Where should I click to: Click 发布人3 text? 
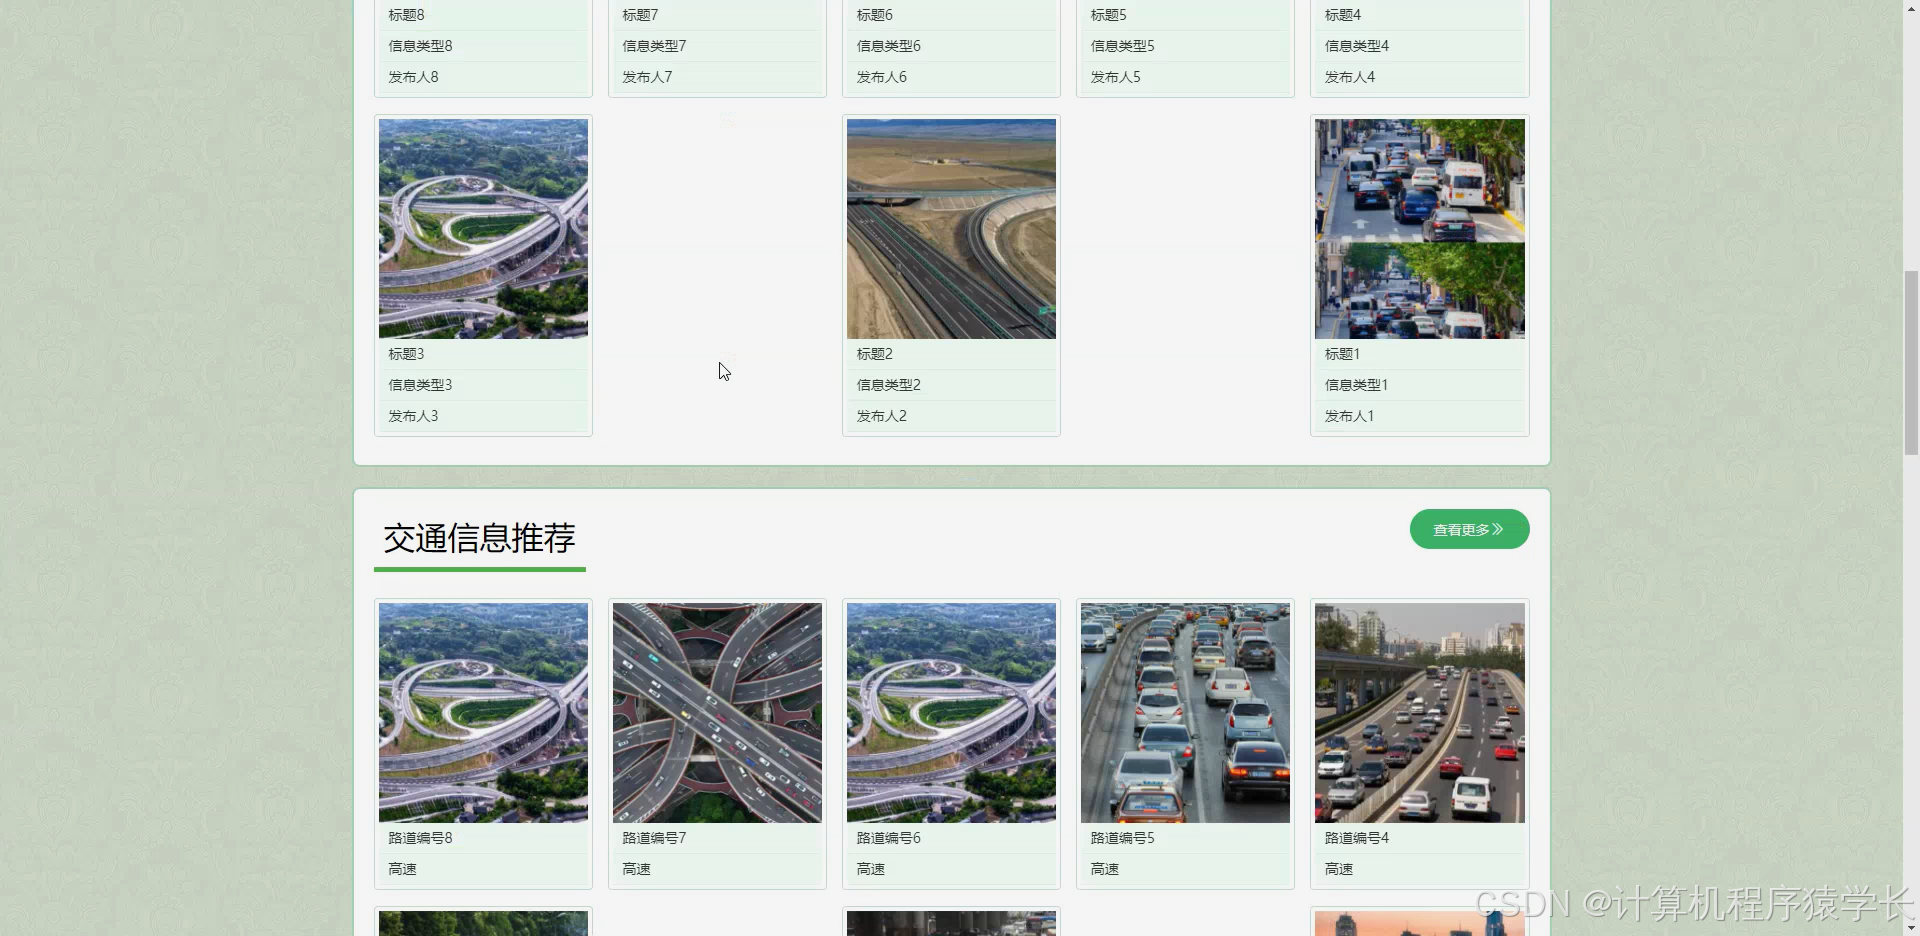point(413,416)
